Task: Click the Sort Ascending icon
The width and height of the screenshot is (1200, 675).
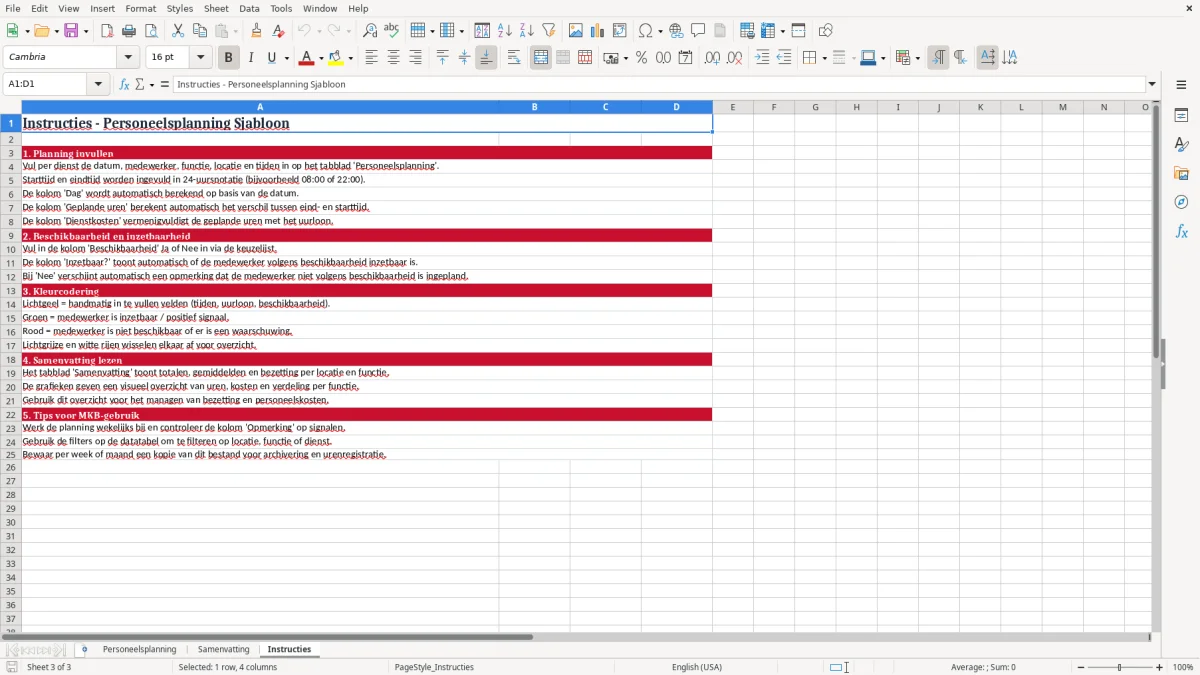Action: coord(505,31)
